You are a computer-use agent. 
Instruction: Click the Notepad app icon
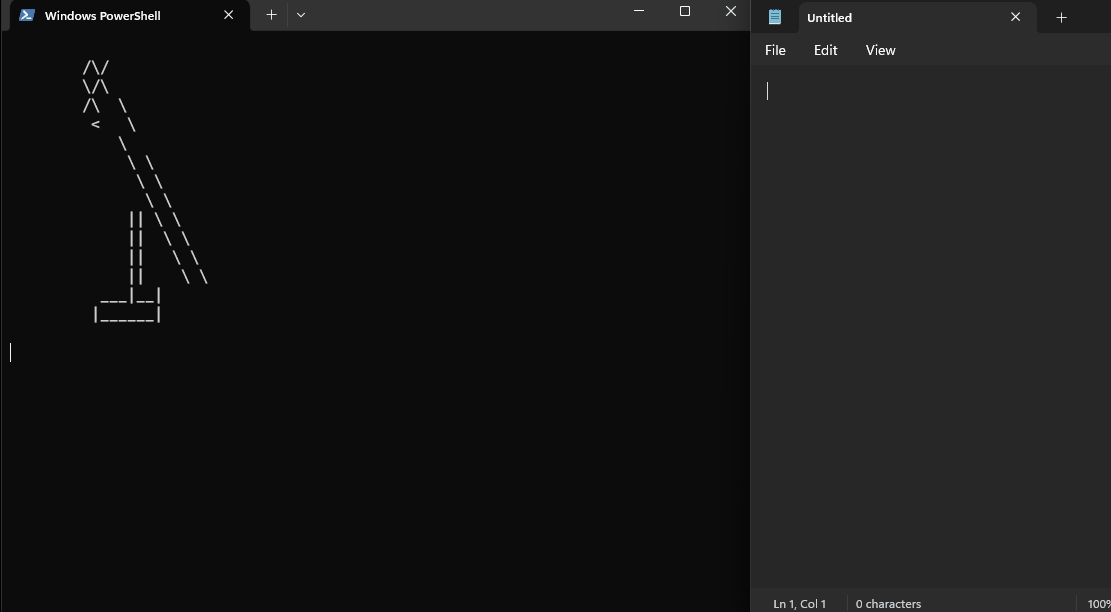775,17
